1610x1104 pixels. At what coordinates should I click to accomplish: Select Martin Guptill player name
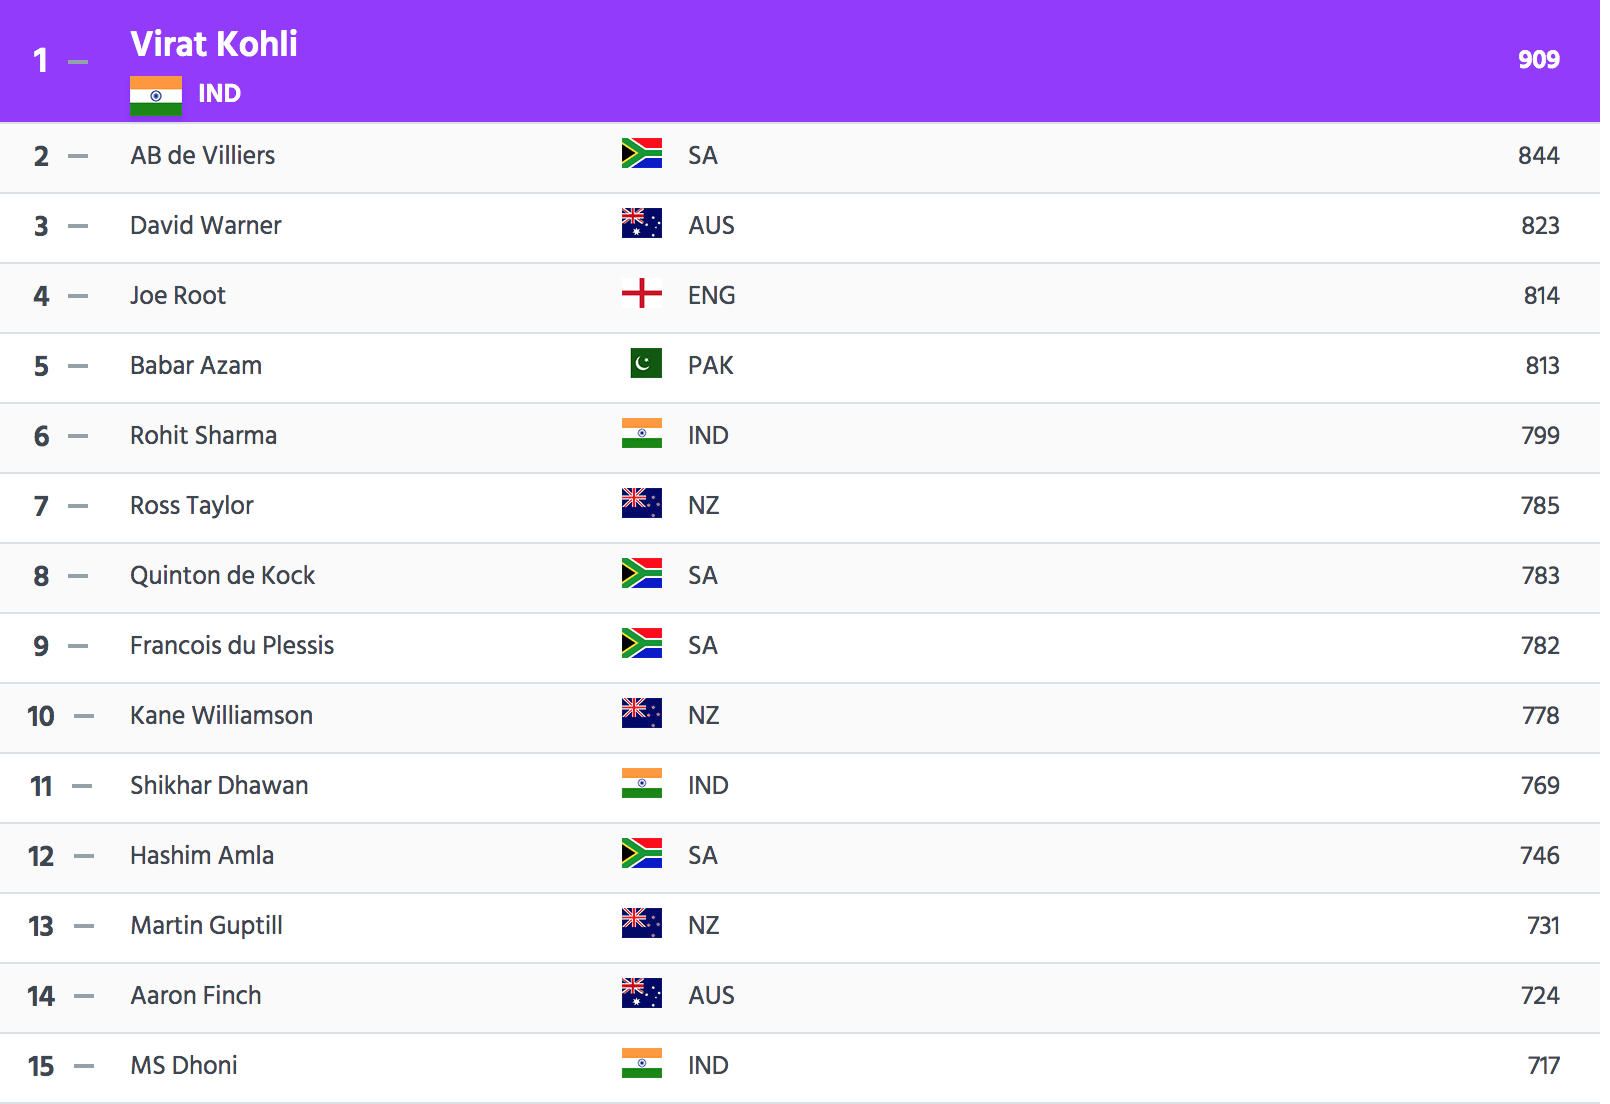click(206, 925)
